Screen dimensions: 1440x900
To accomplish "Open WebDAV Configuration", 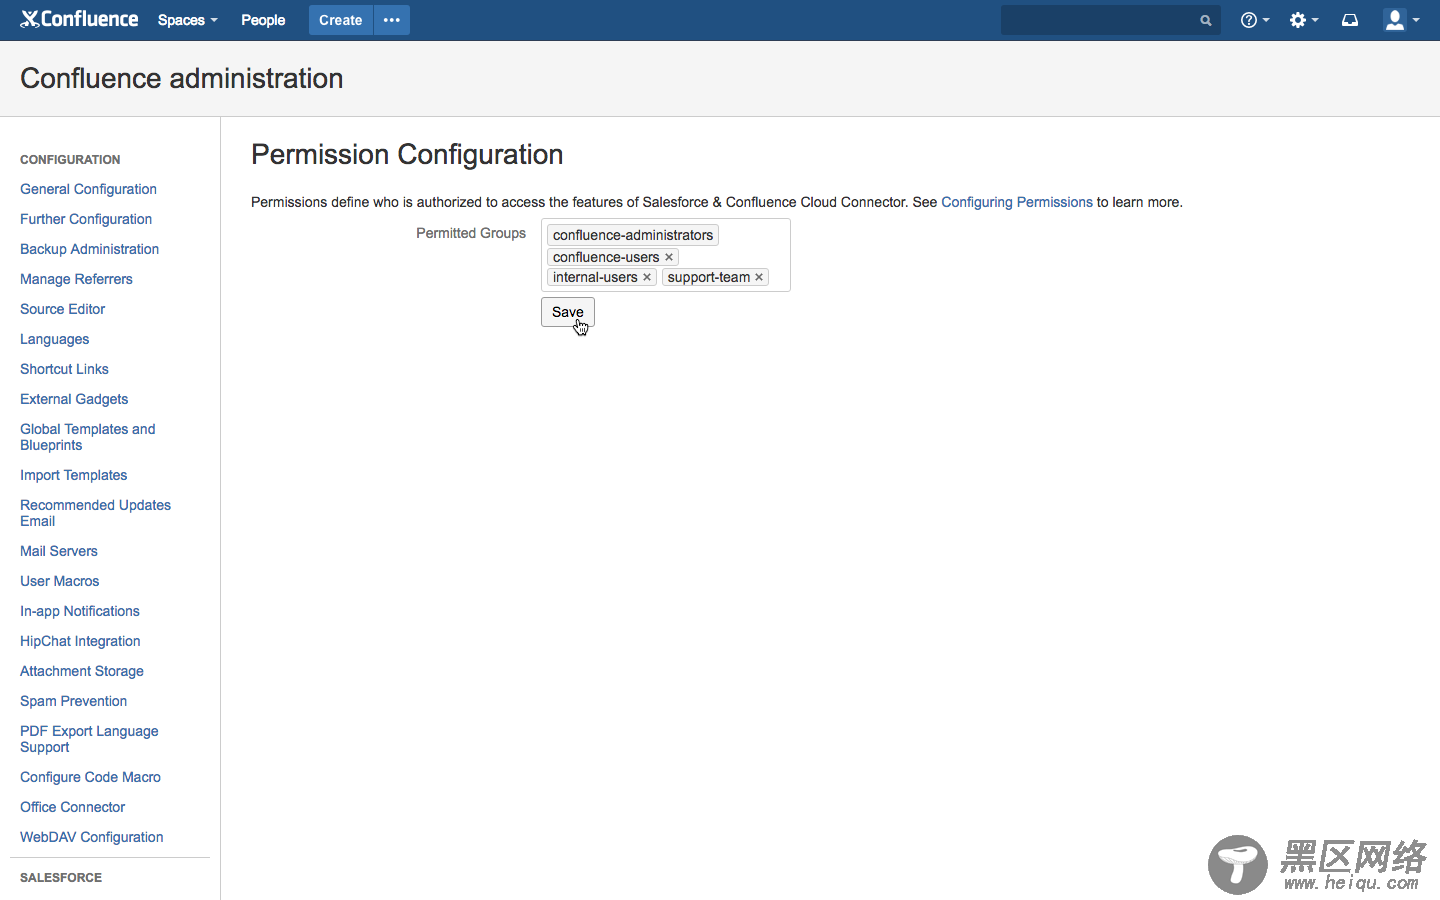I will tap(91, 837).
